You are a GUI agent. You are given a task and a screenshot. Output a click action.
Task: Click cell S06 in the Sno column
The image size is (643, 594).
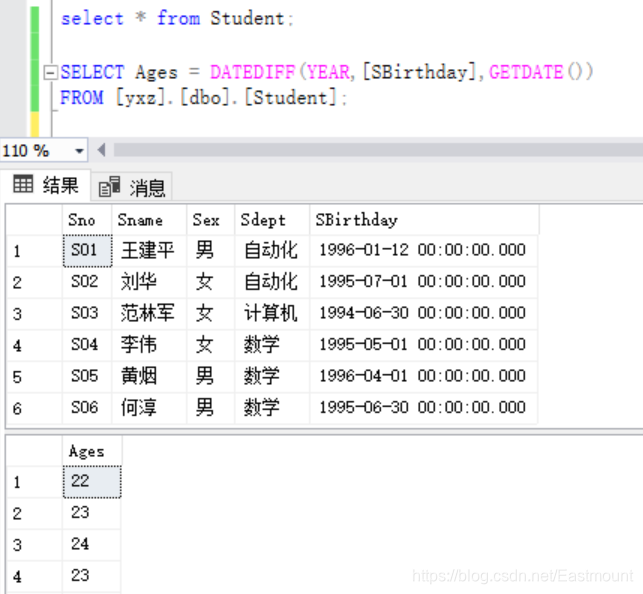point(87,408)
